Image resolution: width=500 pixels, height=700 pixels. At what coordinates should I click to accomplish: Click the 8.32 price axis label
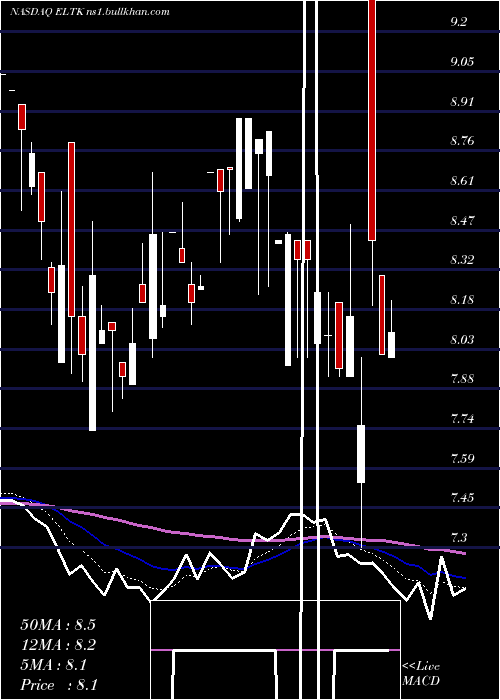(462, 260)
